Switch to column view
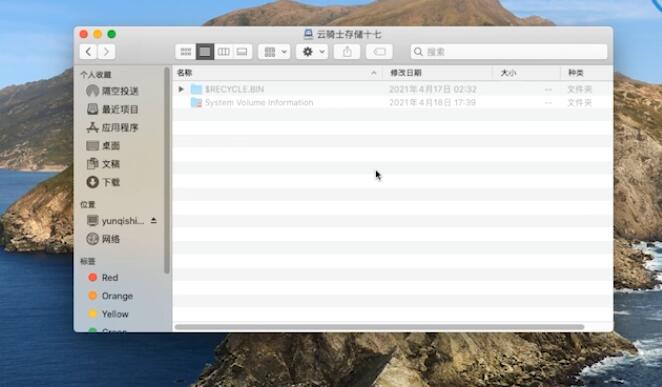 (x=223, y=51)
